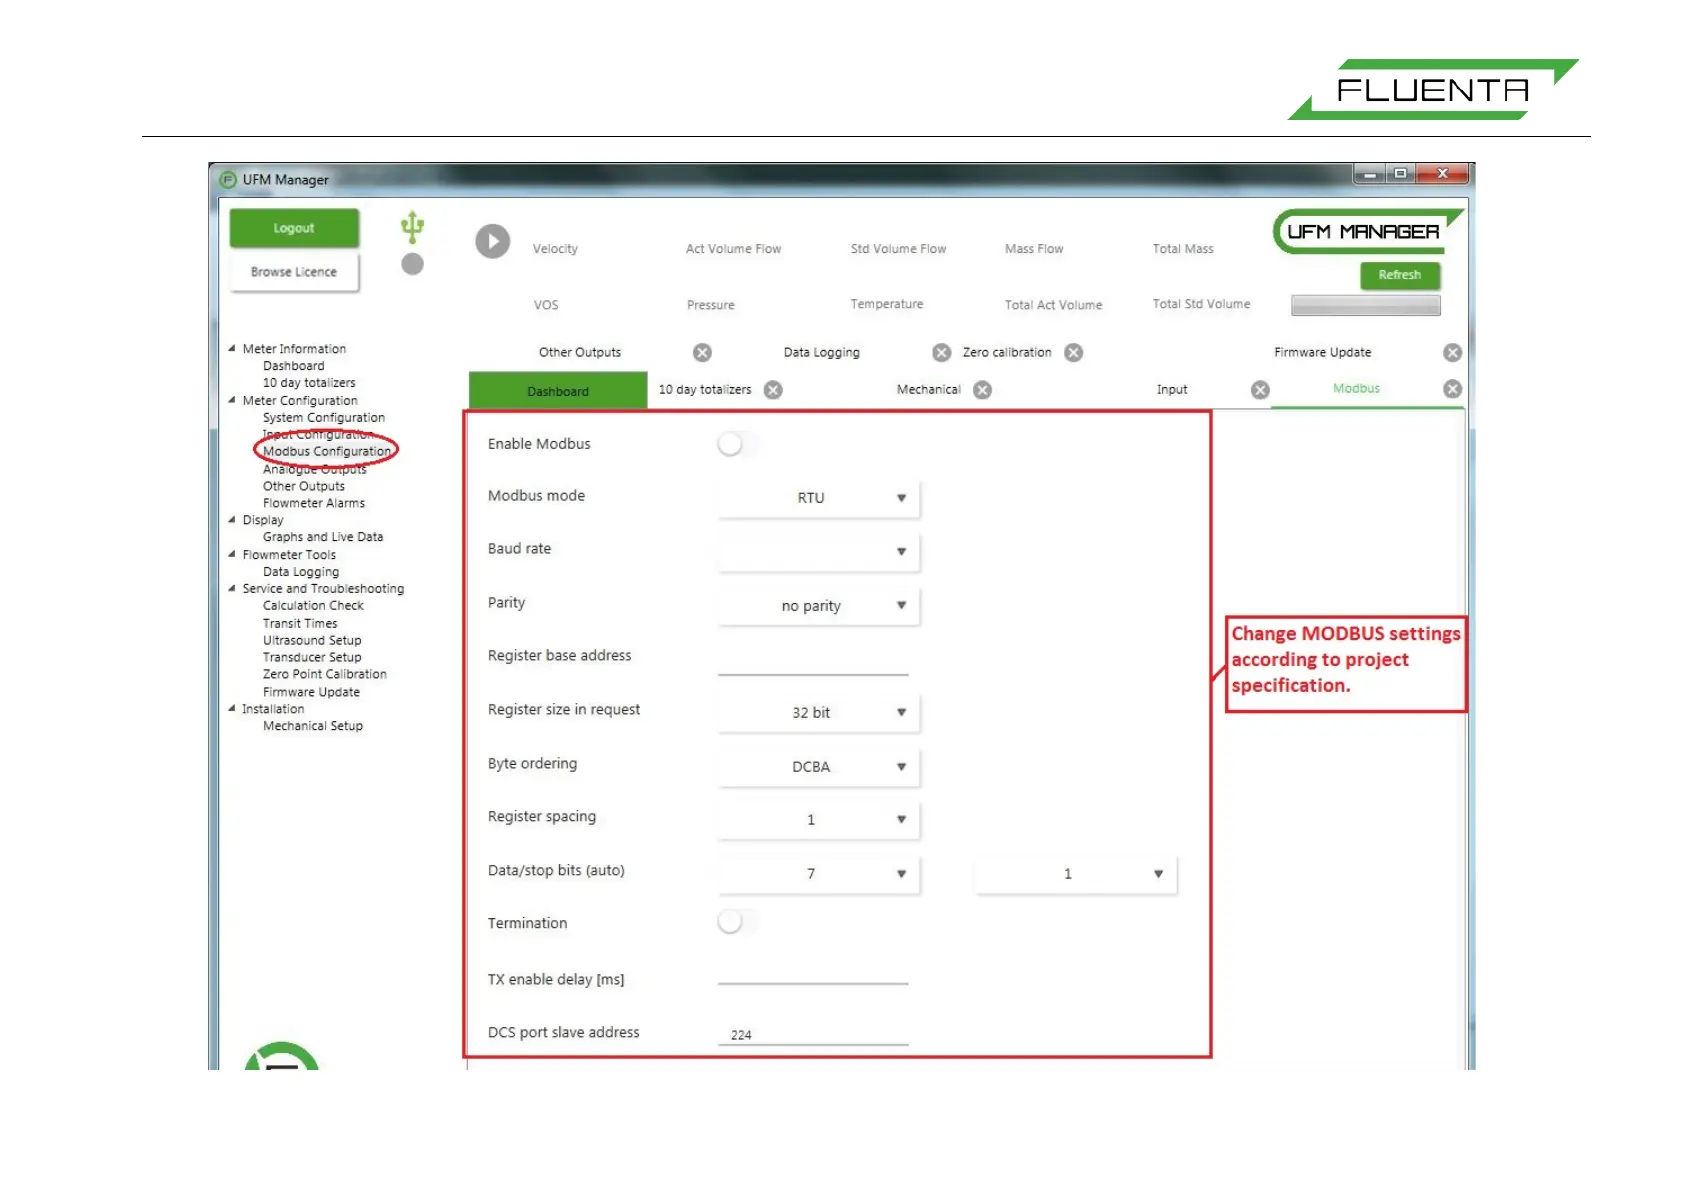Select Transducer Setup in the tree
The width and height of the screenshot is (1684, 1191).
click(x=312, y=657)
